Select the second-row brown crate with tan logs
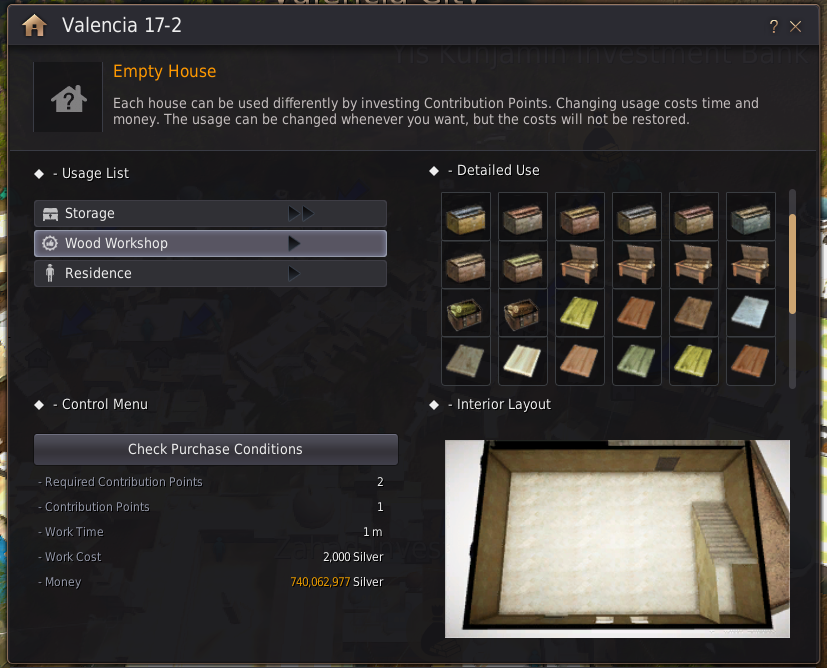Screen dimensions: 827x668 coord(466,265)
